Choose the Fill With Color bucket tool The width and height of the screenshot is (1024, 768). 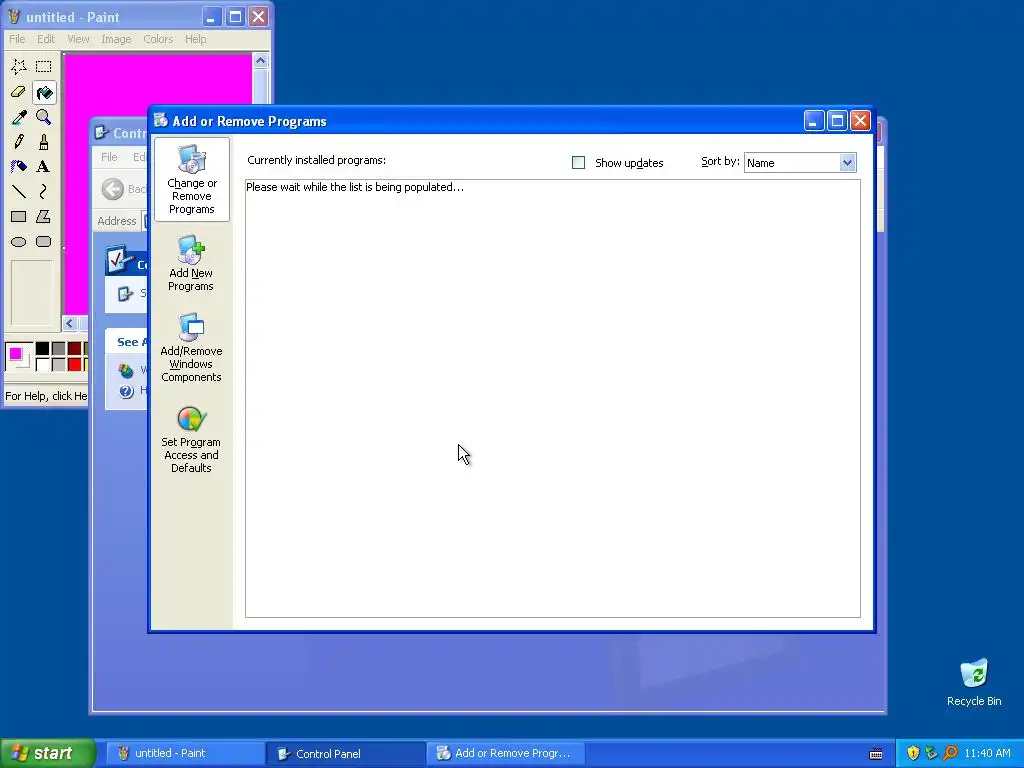click(x=44, y=92)
